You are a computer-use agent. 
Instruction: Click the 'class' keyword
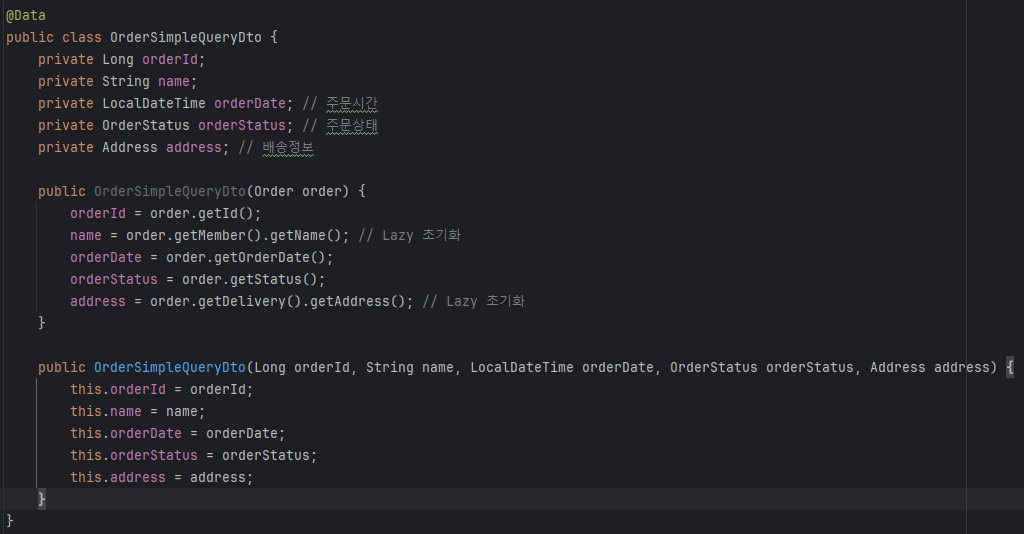pos(82,37)
